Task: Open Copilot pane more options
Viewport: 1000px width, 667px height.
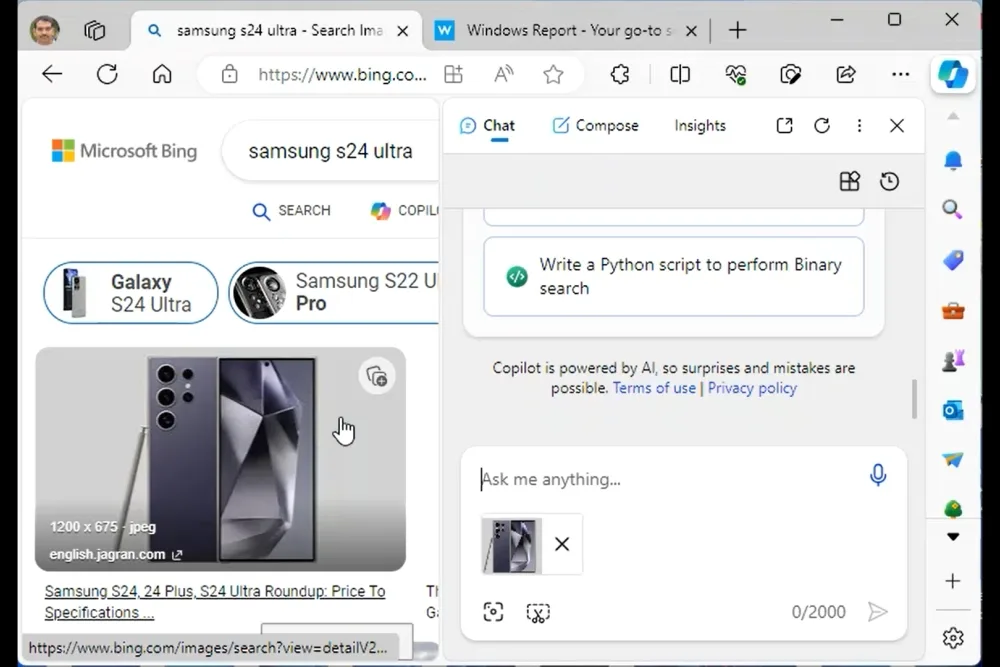Action: click(859, 126)
